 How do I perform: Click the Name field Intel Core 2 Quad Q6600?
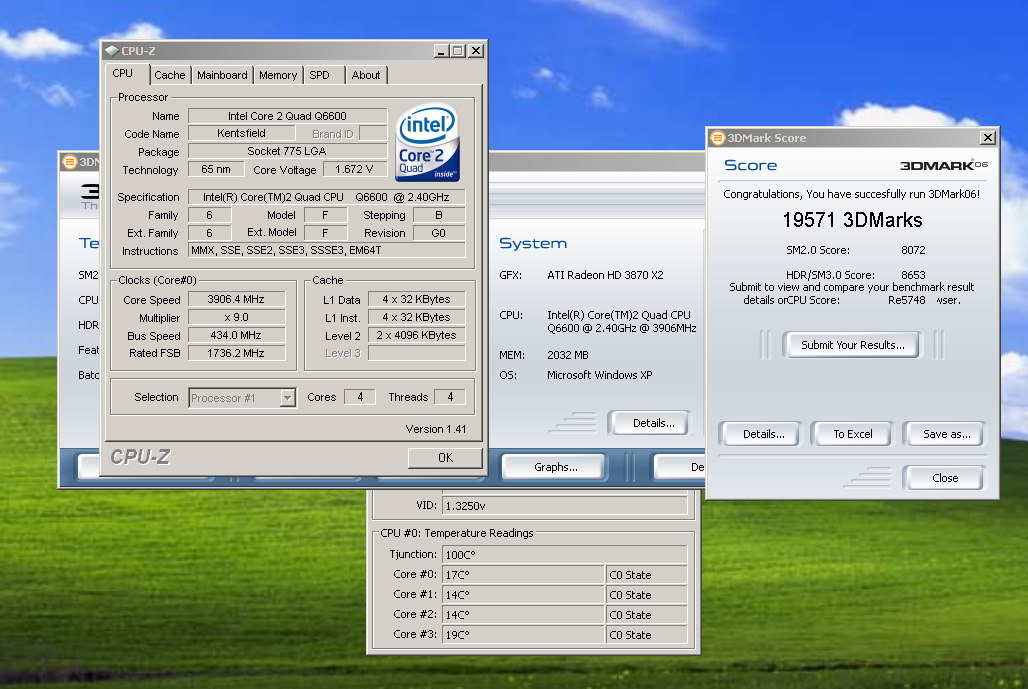[x=287, y=116]
